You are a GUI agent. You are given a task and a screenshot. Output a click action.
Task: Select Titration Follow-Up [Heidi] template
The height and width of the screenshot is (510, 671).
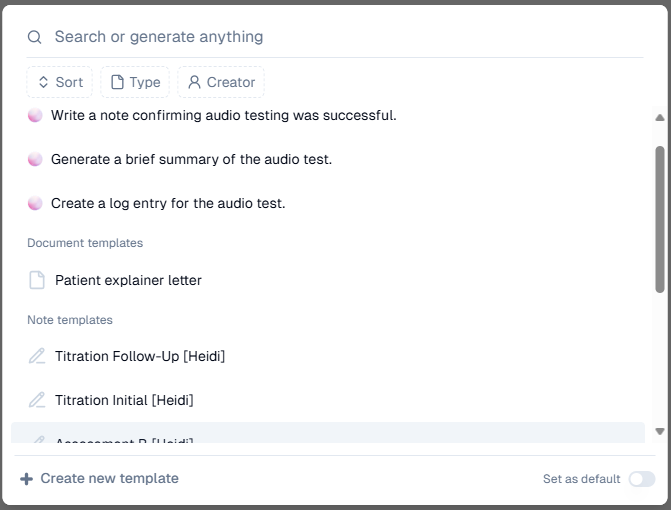[140, 356]
